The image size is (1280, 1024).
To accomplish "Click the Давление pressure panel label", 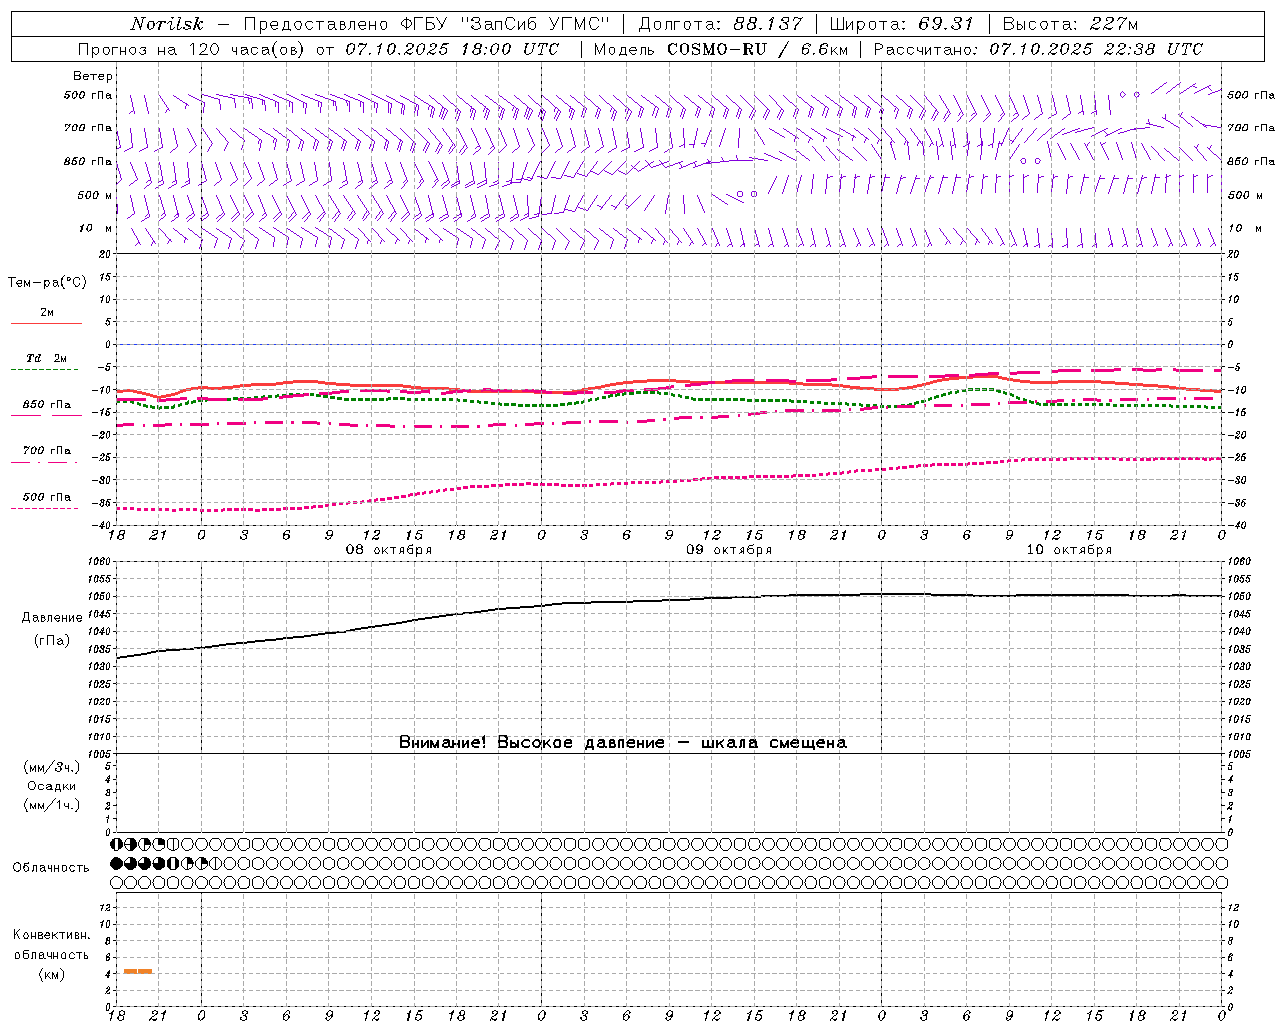I will coord(52,618).
